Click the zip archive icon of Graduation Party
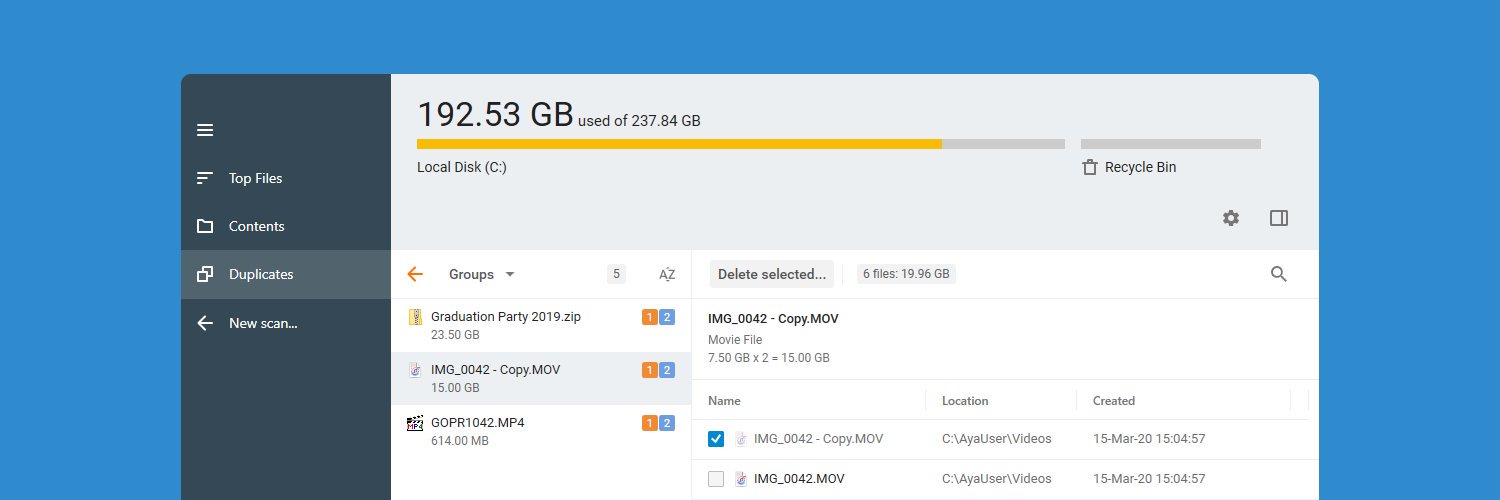This screenshot has height=500, width=1500. coord(415,317)
